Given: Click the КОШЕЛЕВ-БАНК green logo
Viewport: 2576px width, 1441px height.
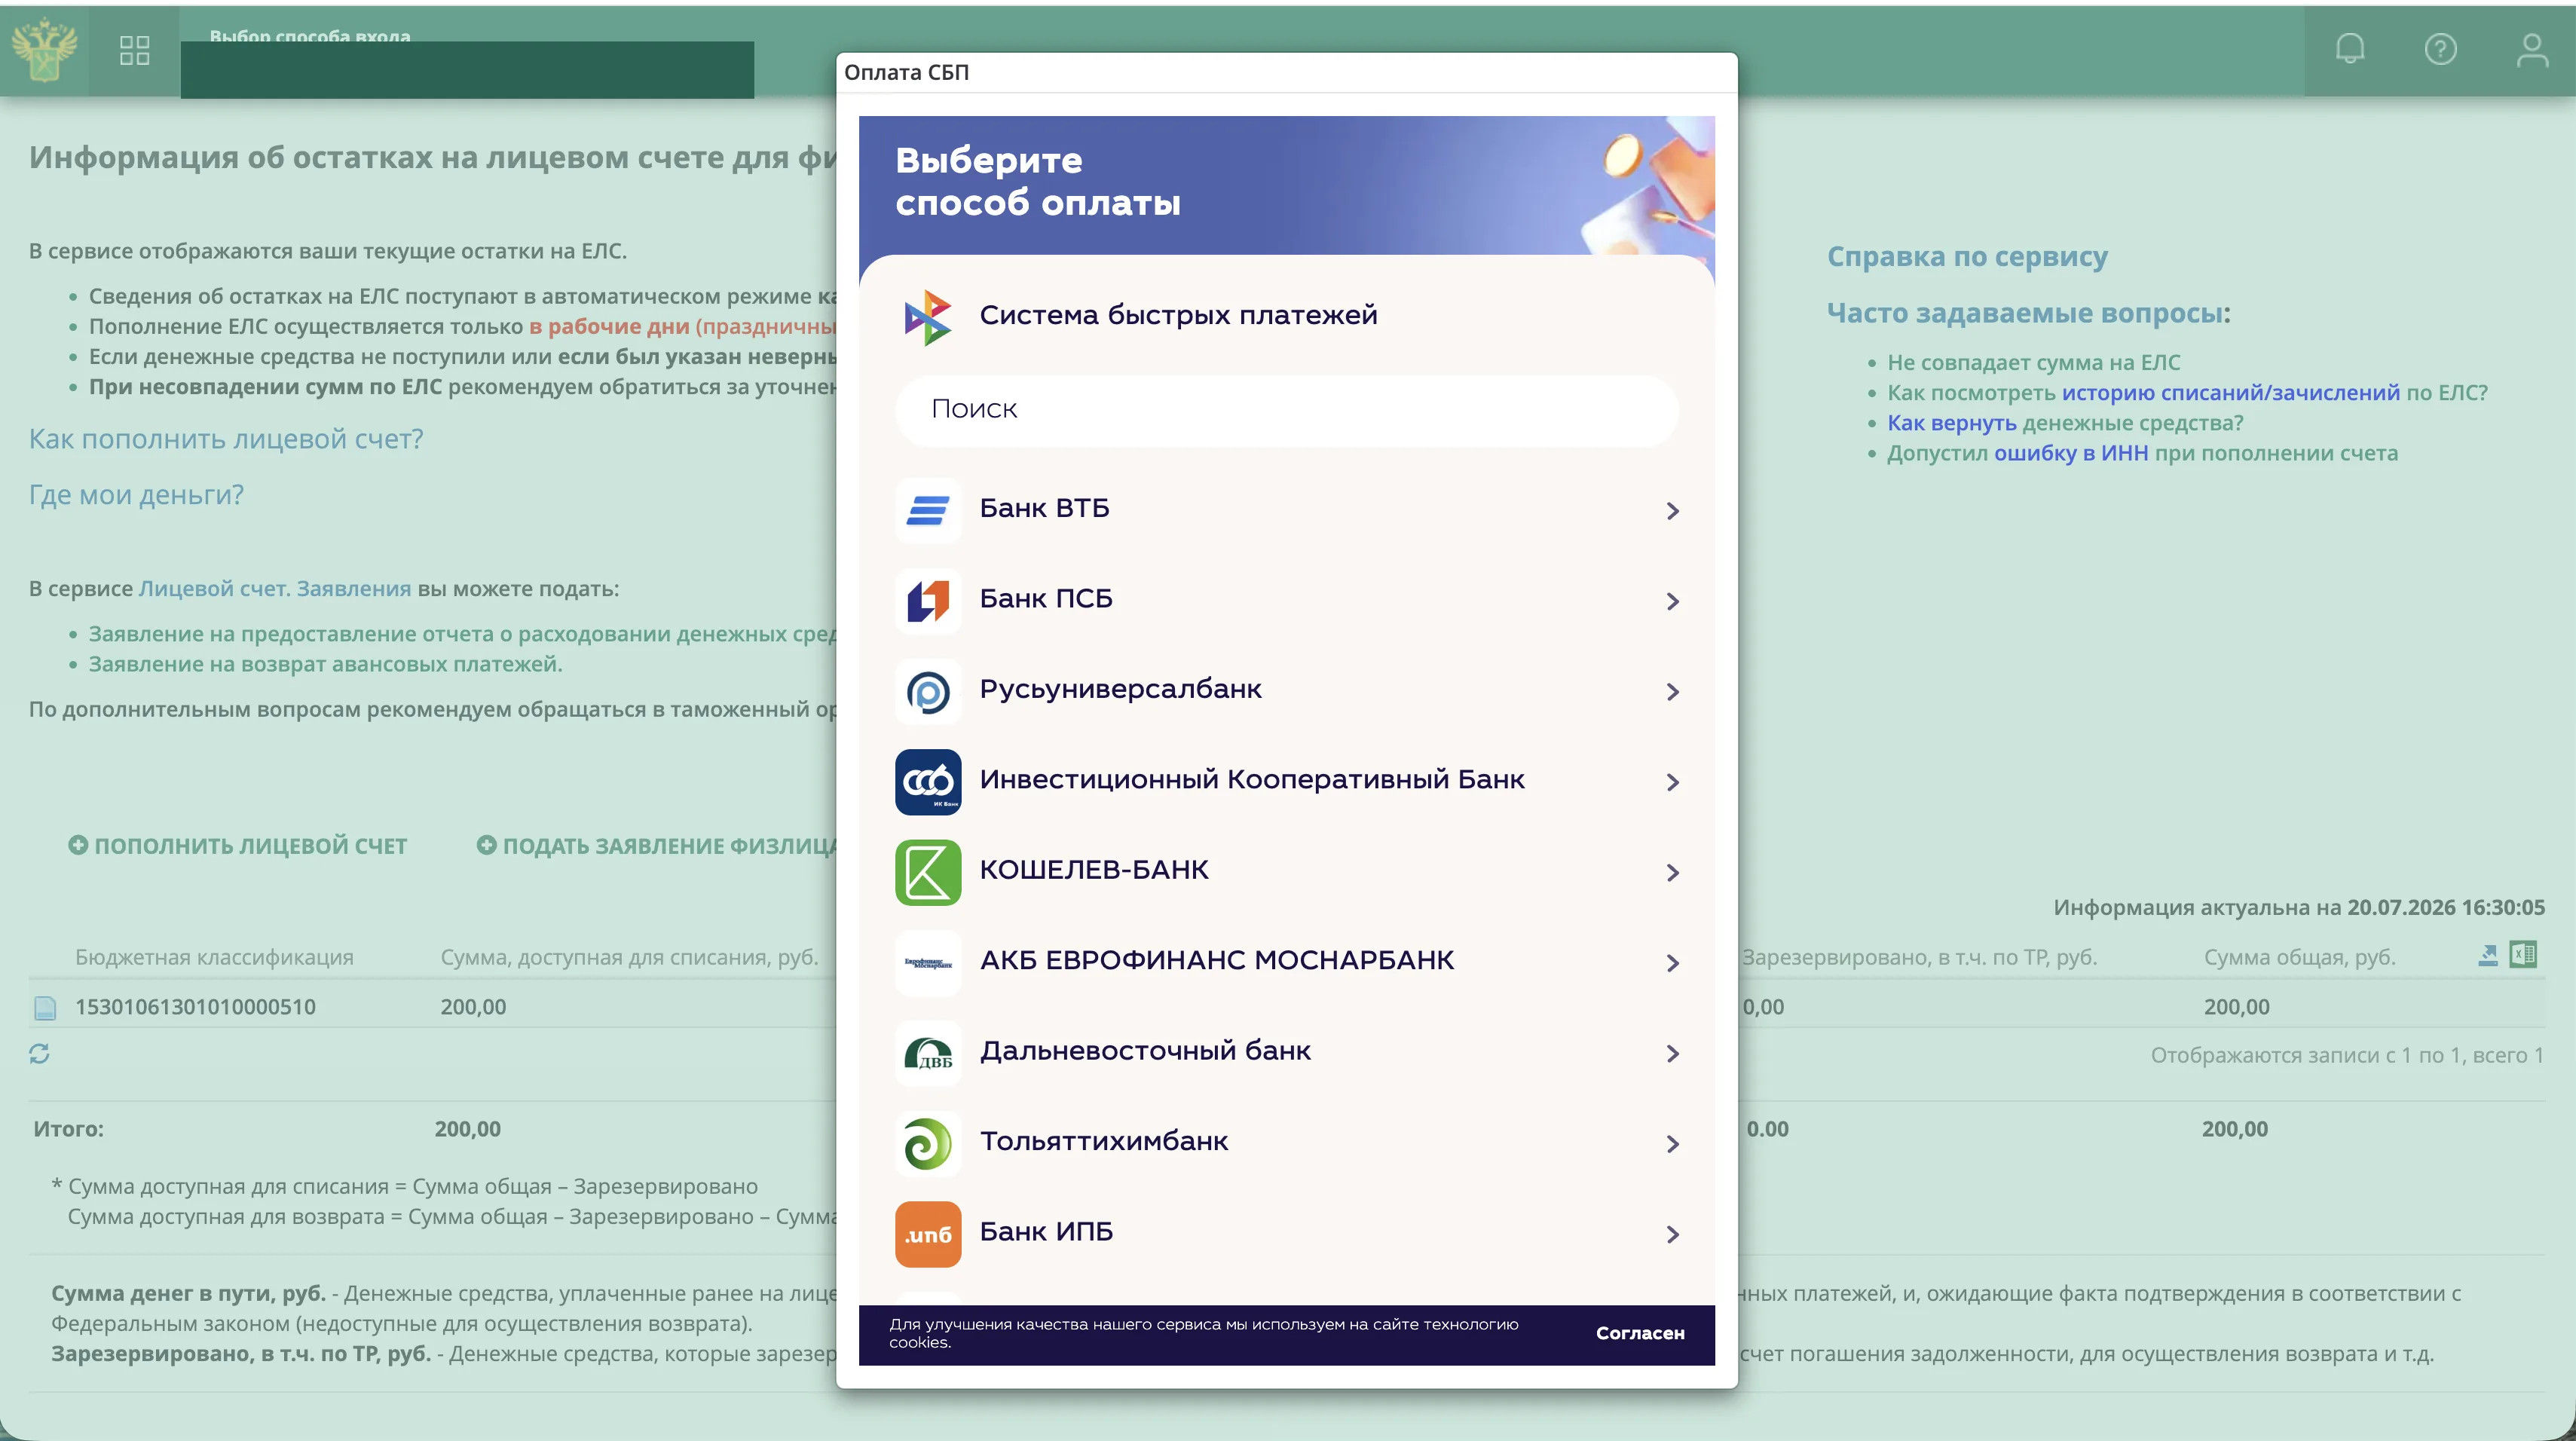Looking at the screenshot, I should tap(928, 872).
